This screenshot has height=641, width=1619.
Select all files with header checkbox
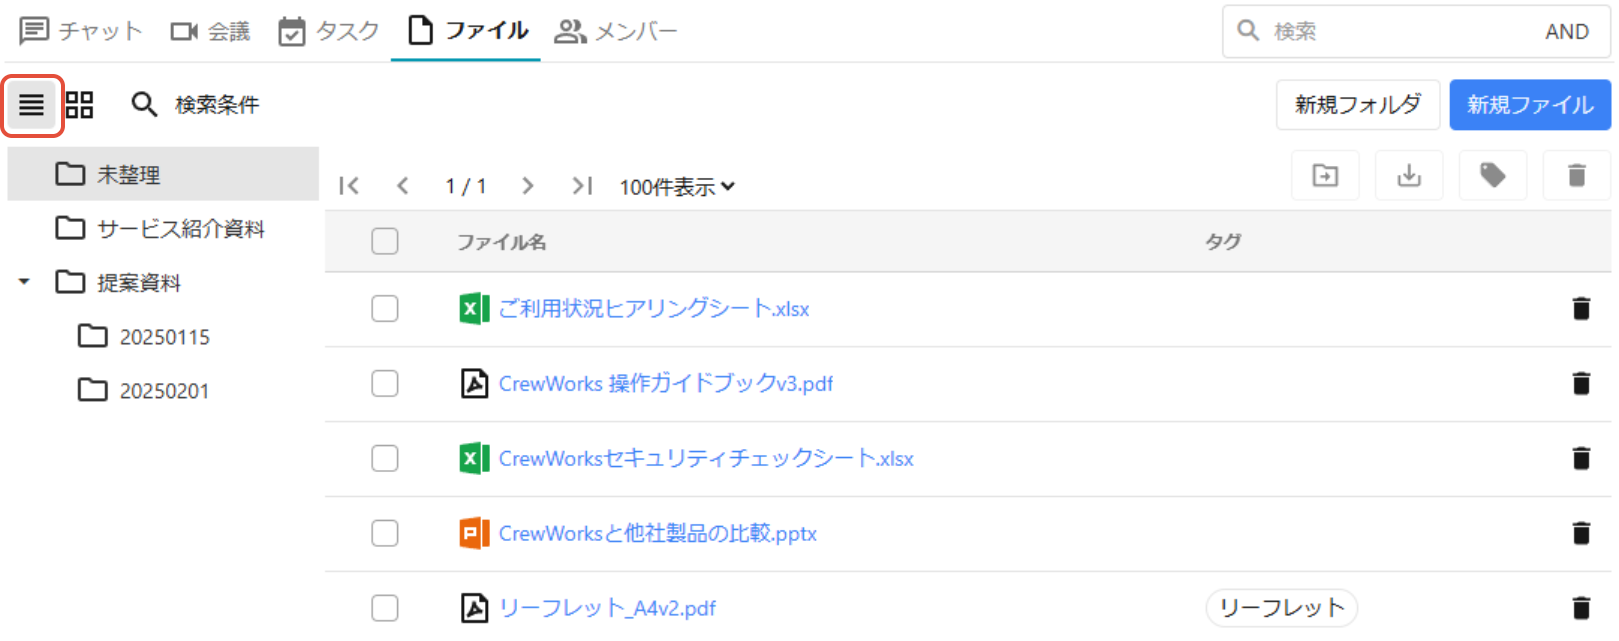click(385, 242)
